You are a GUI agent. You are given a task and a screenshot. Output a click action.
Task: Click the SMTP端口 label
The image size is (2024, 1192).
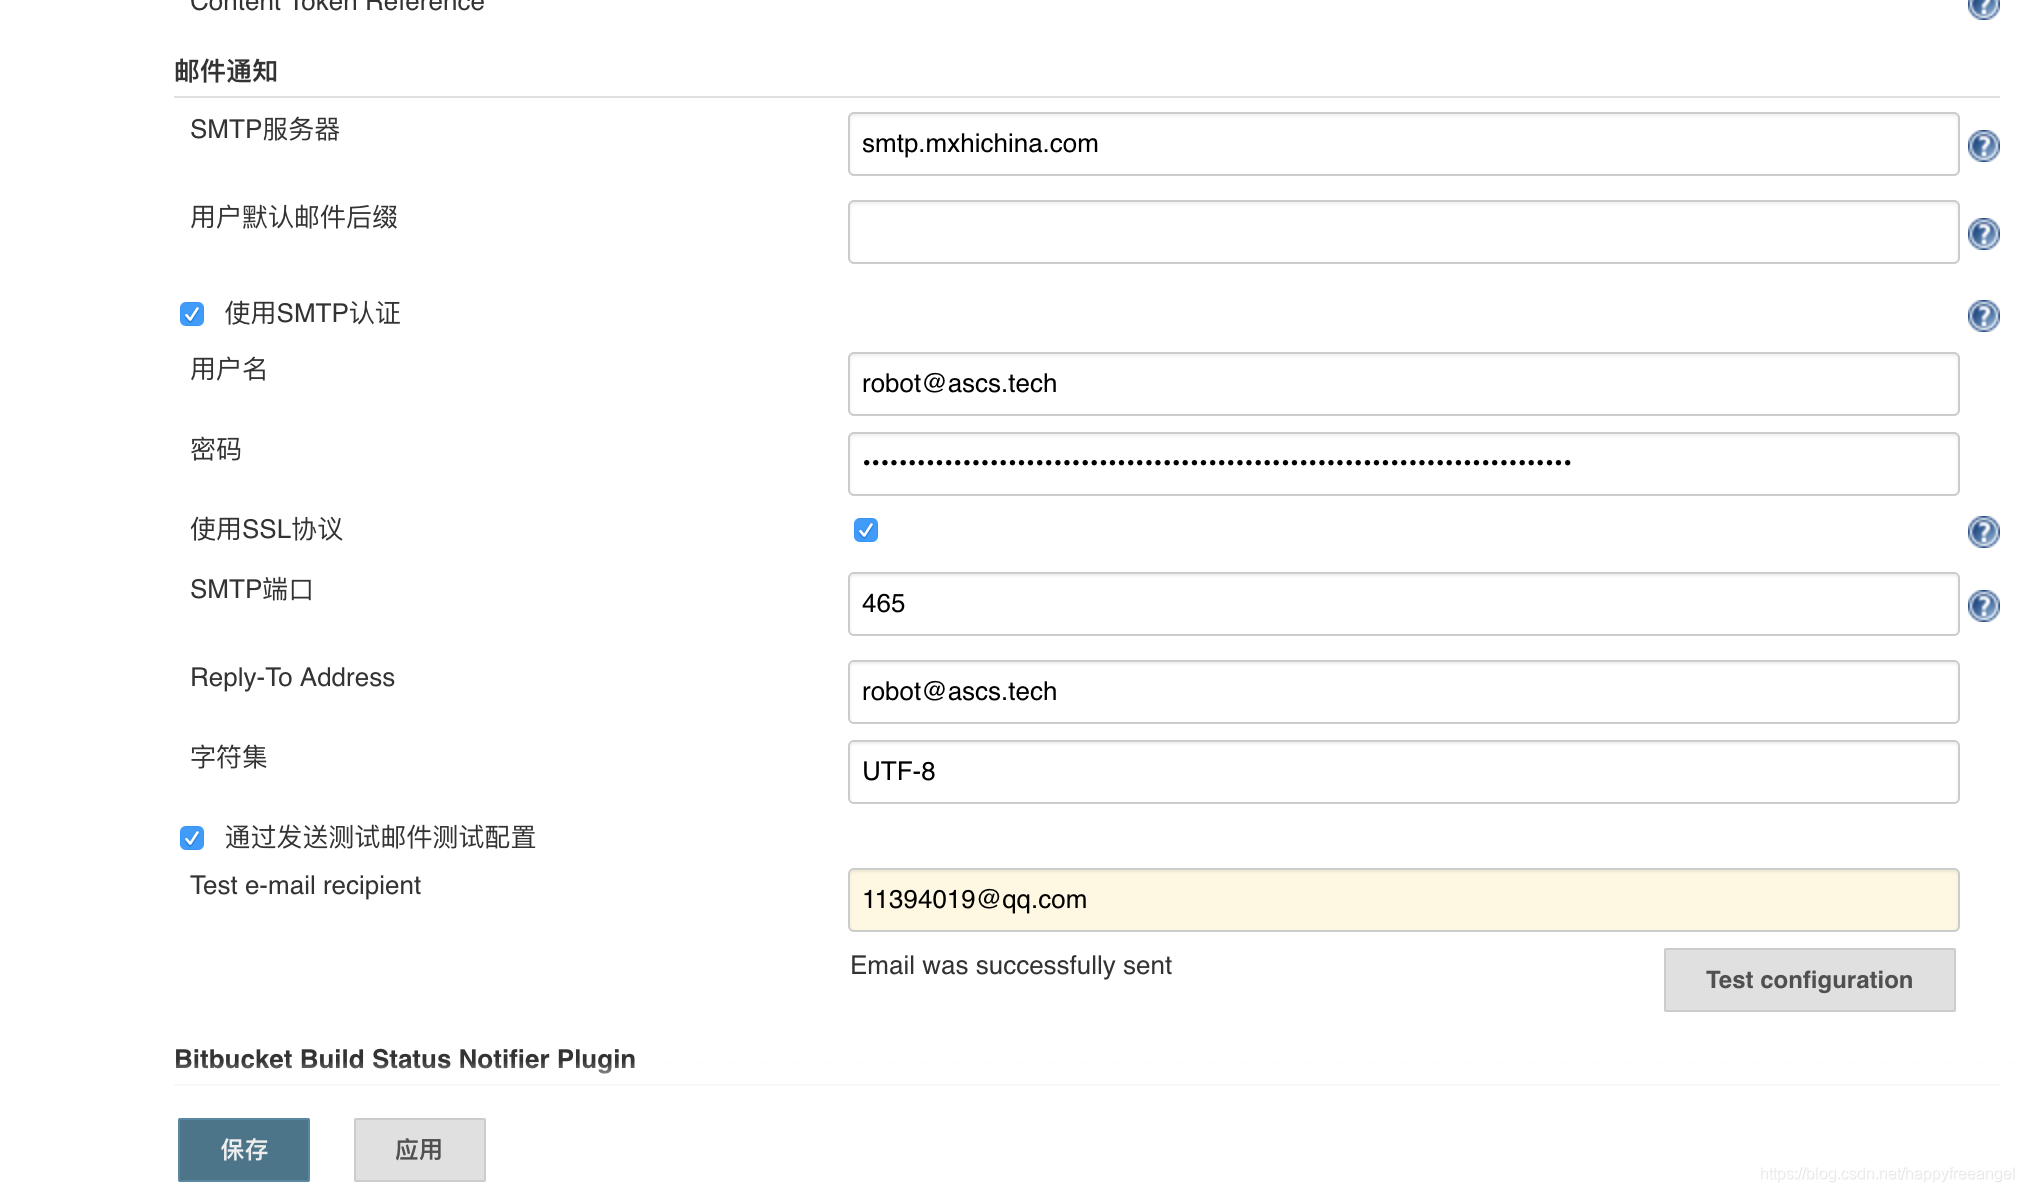point(252,589)
